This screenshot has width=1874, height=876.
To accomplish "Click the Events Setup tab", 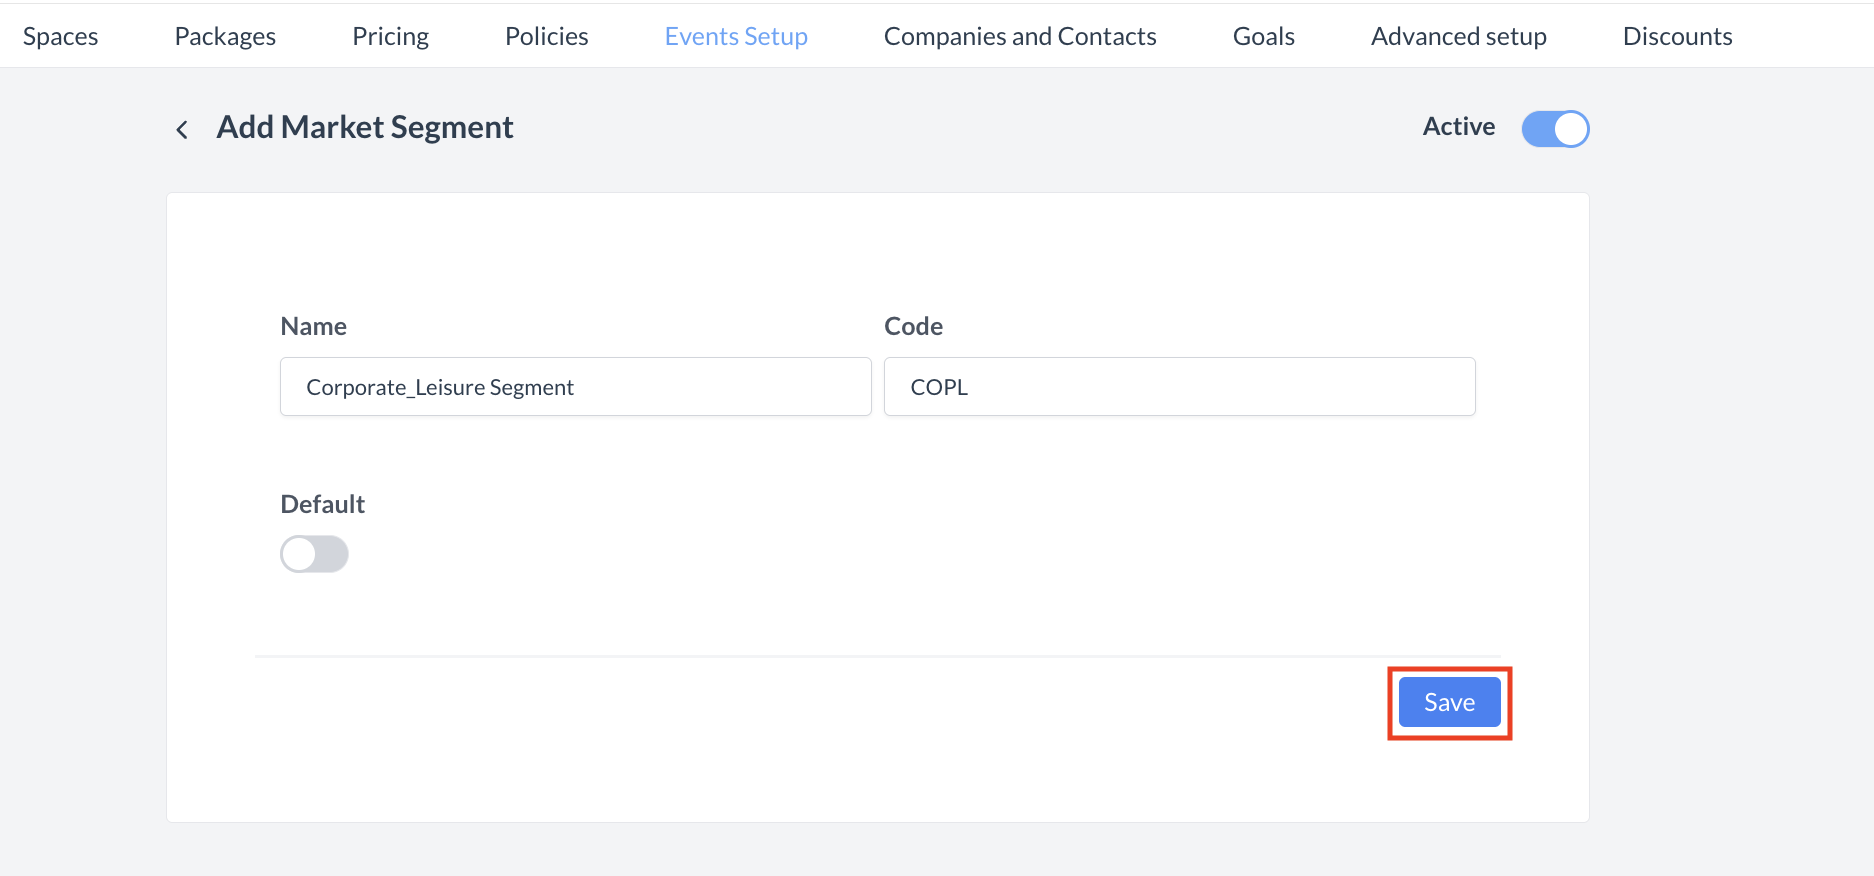I will coord(736,37).
